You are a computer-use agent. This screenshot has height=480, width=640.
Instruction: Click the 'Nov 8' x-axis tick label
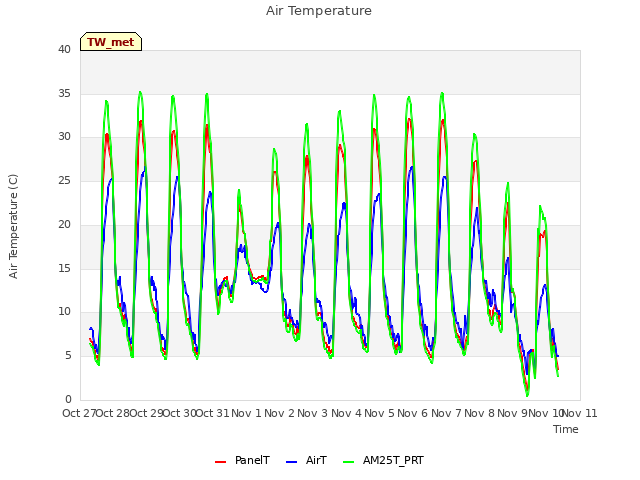coord(480,413)
